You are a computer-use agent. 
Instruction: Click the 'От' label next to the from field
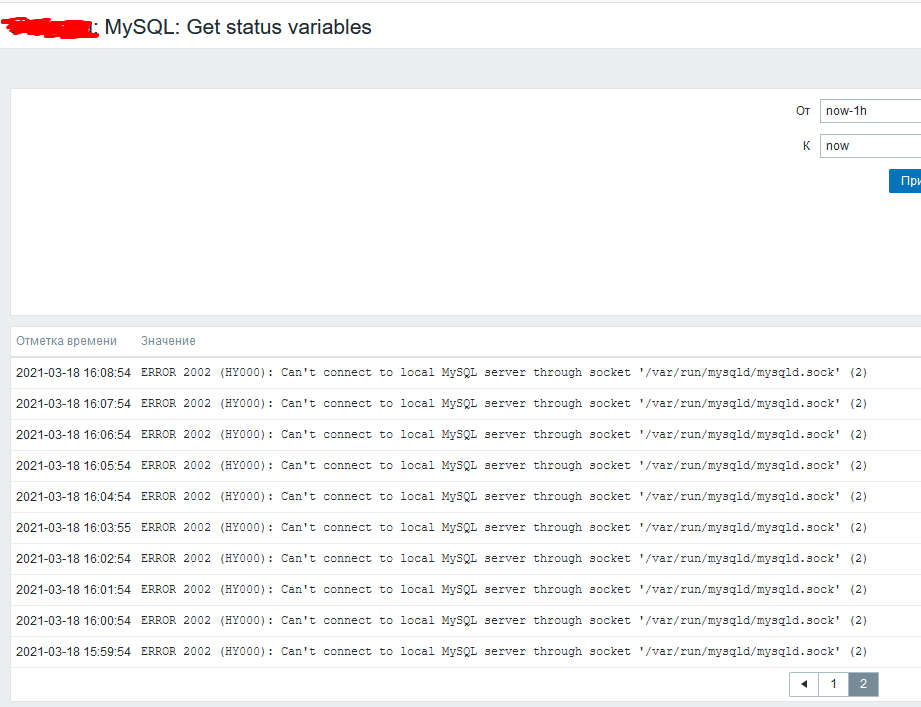[x=803, y=111]
